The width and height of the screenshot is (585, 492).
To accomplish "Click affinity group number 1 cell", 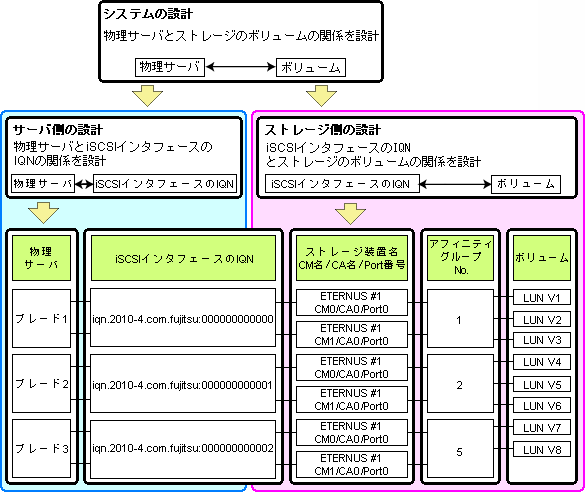I will (460, 319).
